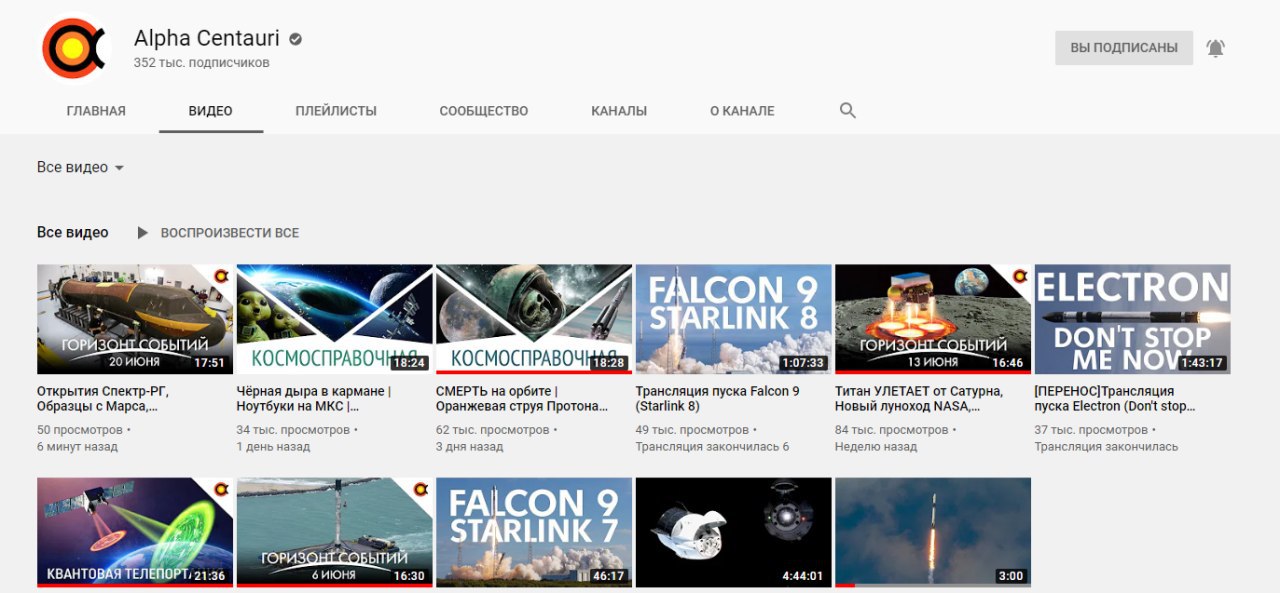Click the 62 тыс. просмотров text
The image size is (1280, 593).
click(493, 430)
